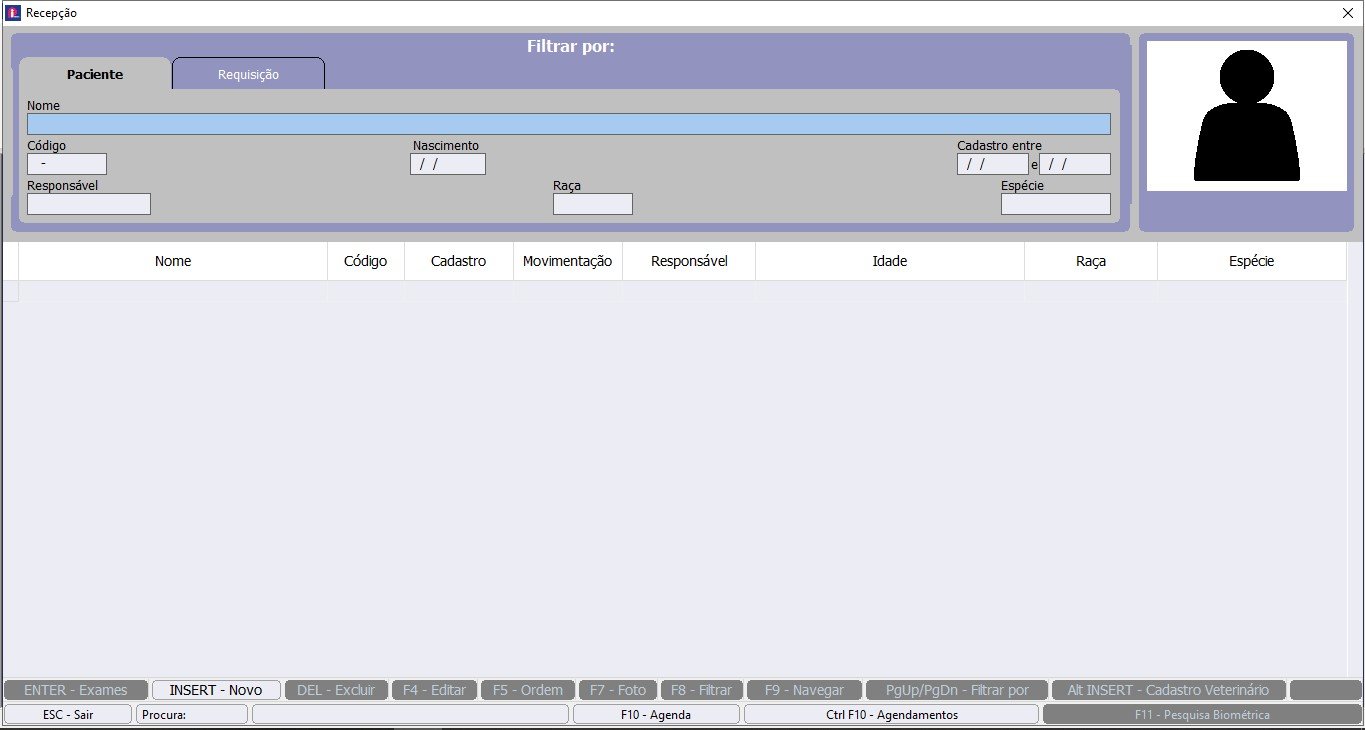Open the F10 - Agenda button

656,715
